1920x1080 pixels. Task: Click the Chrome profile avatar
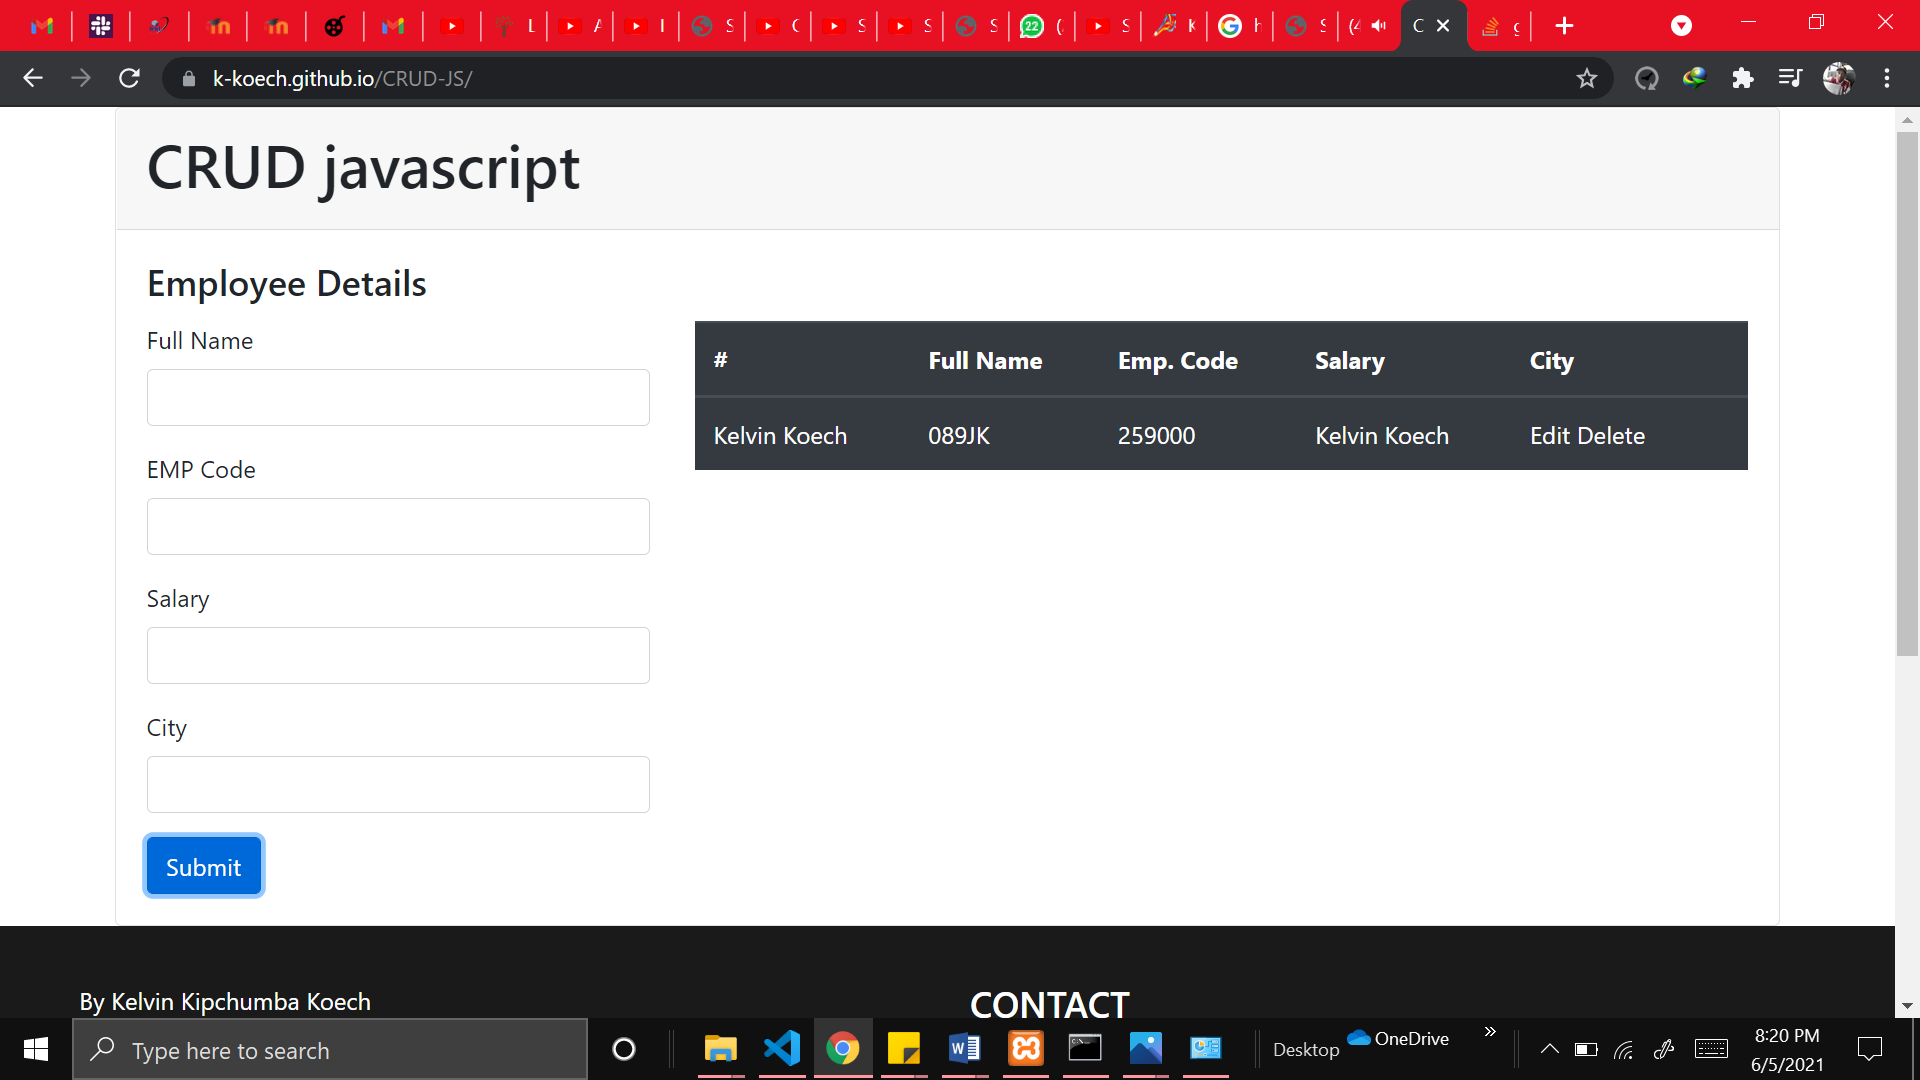[x=1838, y=78]
